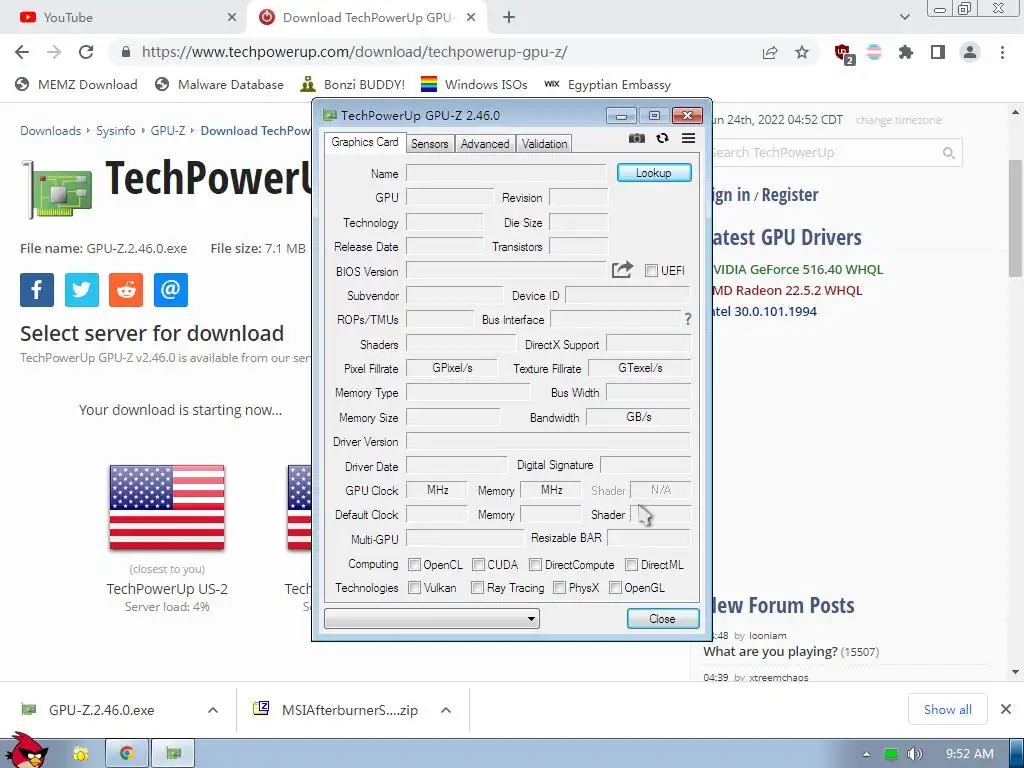Open Chrome tab search chevron
The image size is (1024, 768).
pyautogui.click(x=904, y=17)
